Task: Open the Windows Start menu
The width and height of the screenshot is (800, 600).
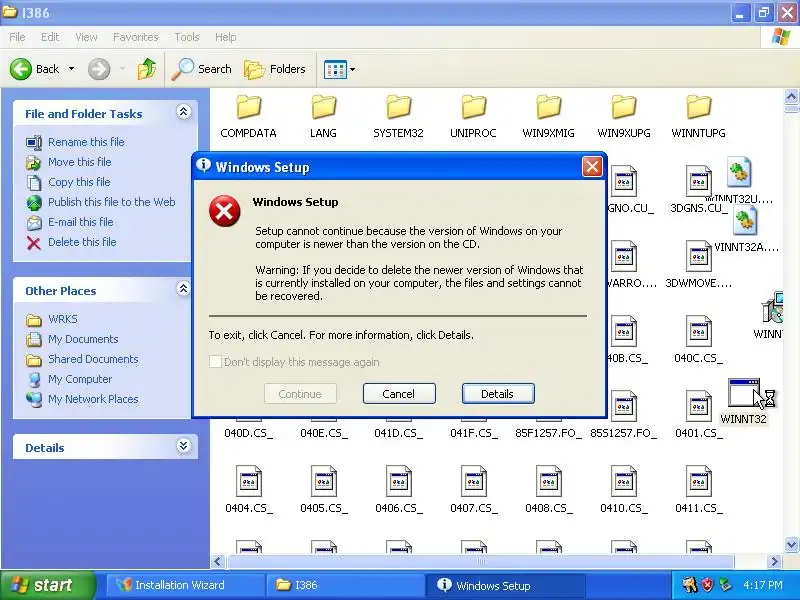Action: pos(47,585)
